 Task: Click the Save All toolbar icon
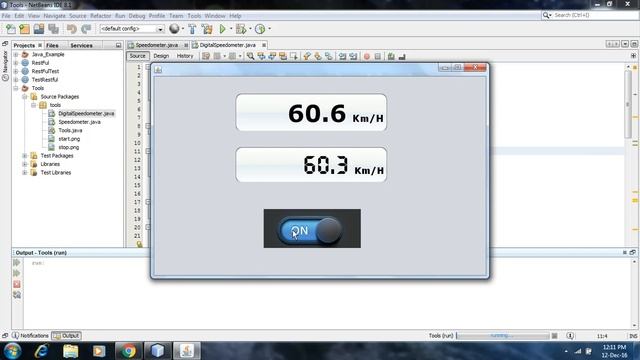point(53,29)
